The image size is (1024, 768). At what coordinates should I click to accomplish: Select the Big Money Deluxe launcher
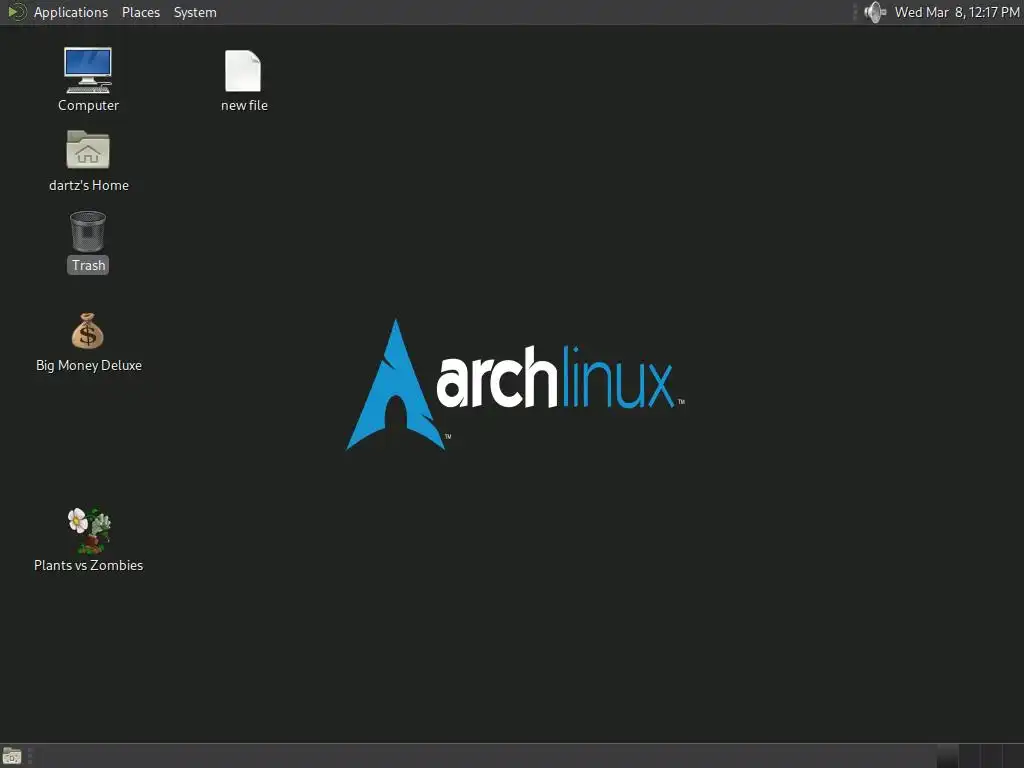pos(88,330)
